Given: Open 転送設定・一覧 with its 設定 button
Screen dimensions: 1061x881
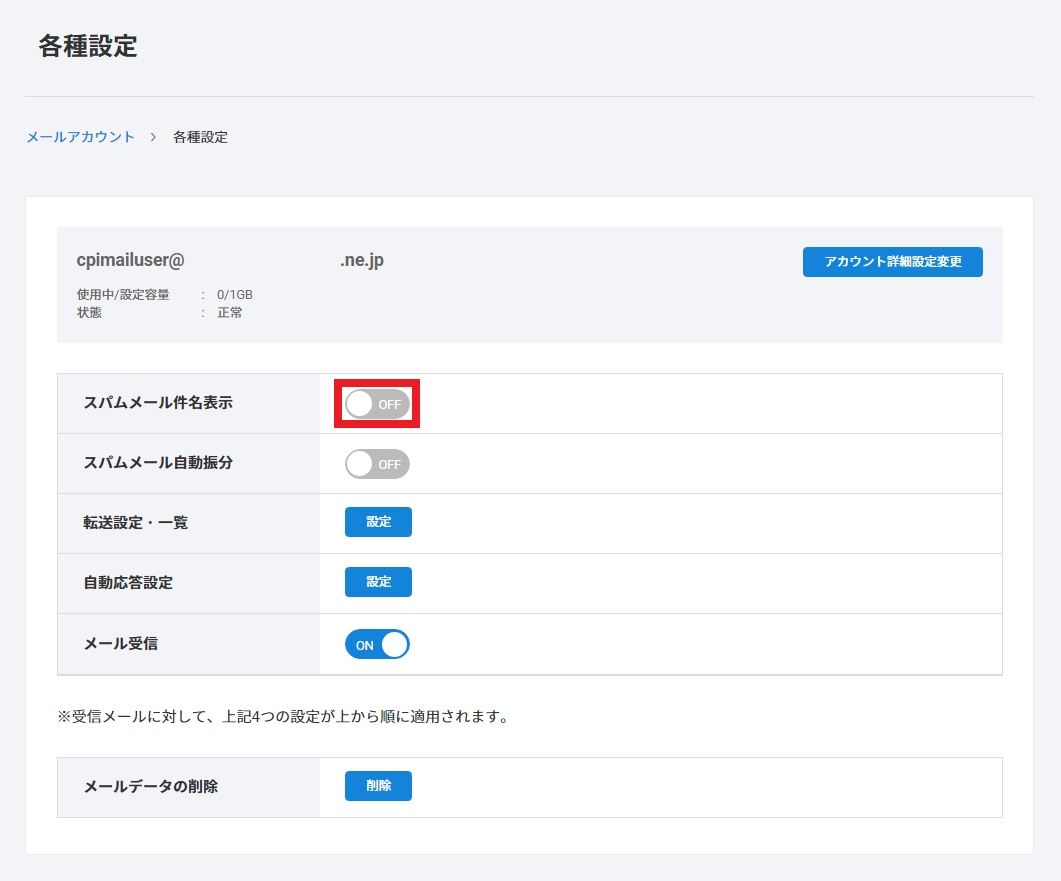Looking at the screenshot, I should click(x=378, y=522).
